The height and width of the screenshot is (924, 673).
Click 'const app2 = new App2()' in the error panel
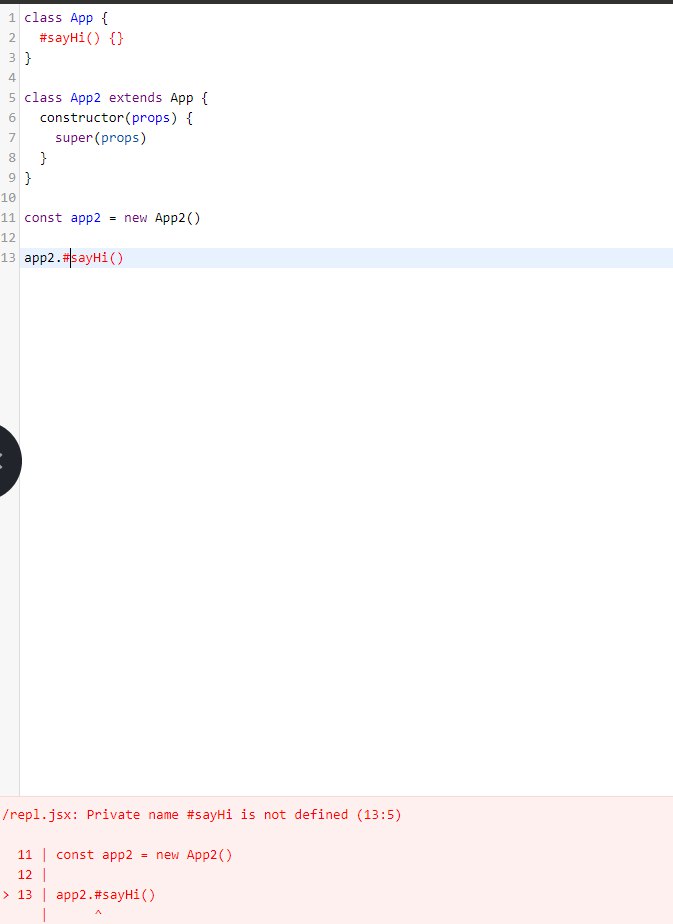pyautogui.click(x=144, y=855)
